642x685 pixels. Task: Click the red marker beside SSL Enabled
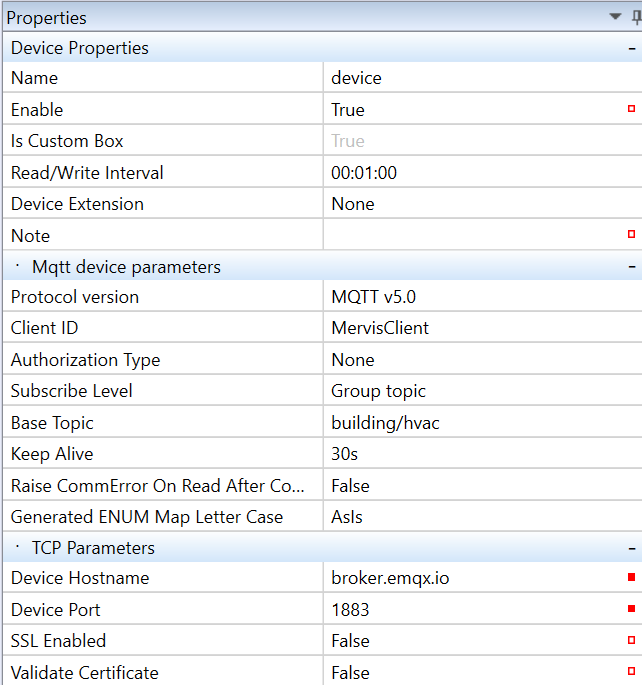(631, 641)
